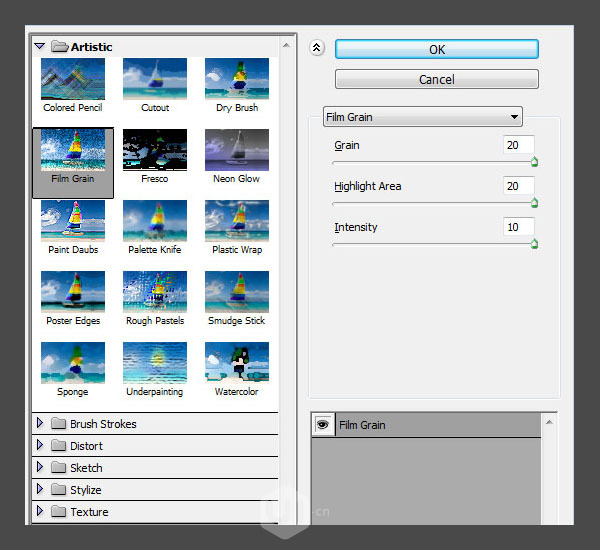Click the Brush Strokes category label
The height and width of the screenshot is (550, 600).
(x=103, y=424)
